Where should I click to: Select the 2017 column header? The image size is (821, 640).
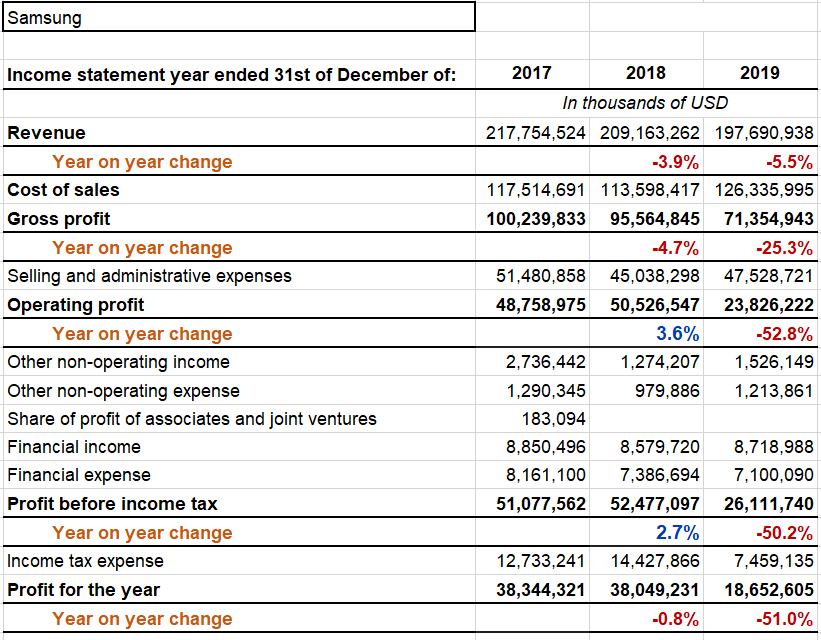(531, 73)
